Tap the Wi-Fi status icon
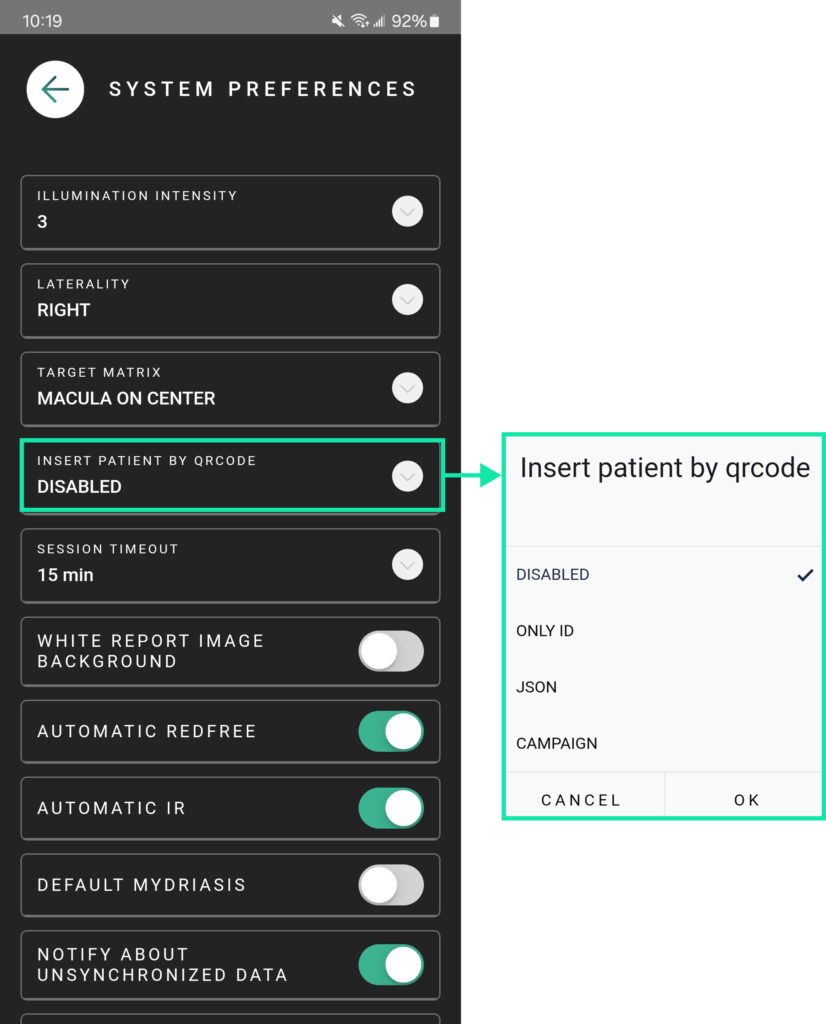Screen dimensions: 826x1024 359,21
